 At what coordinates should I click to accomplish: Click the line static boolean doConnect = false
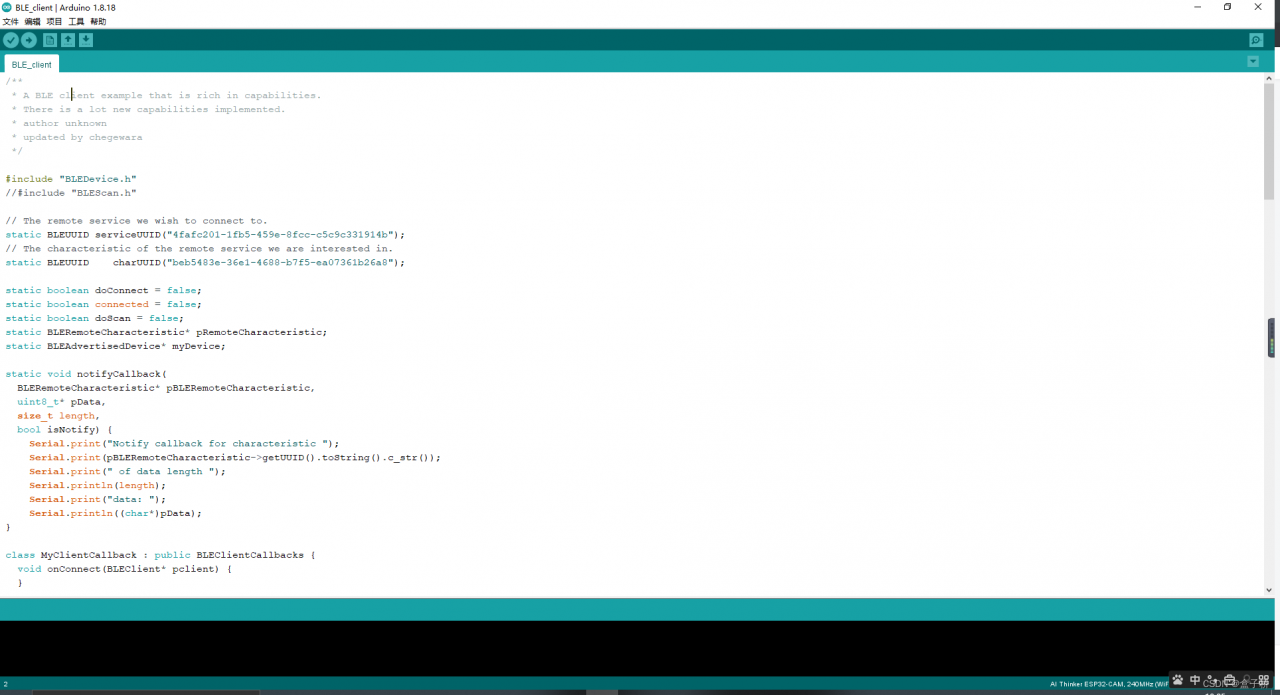(x=103, y=291)
